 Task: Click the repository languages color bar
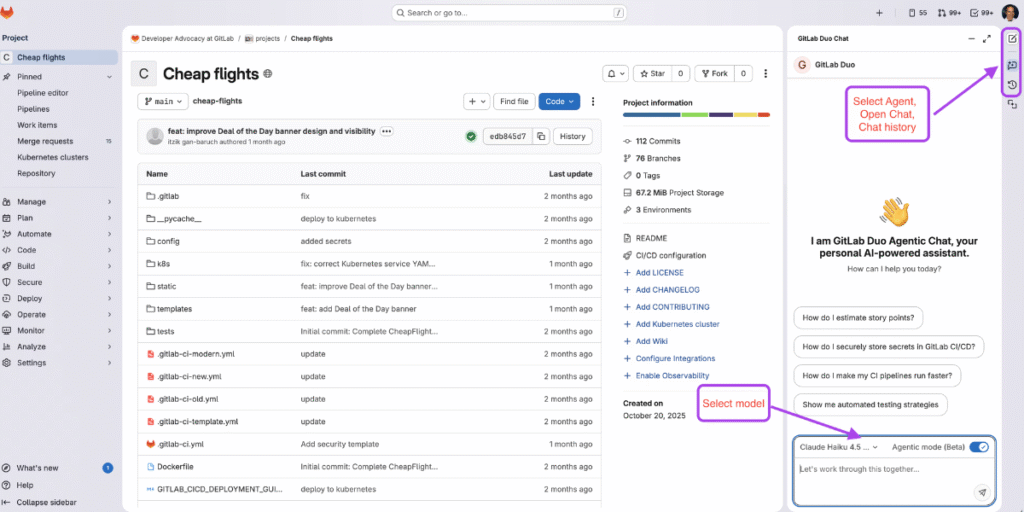[x=696, y=115]
